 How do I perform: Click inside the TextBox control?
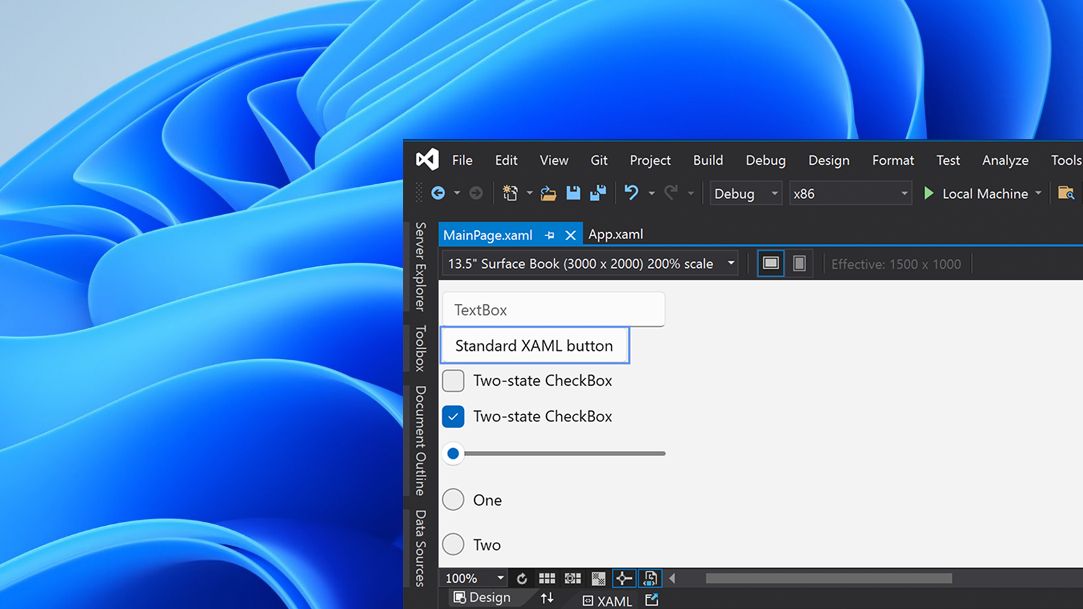(553, 309)
